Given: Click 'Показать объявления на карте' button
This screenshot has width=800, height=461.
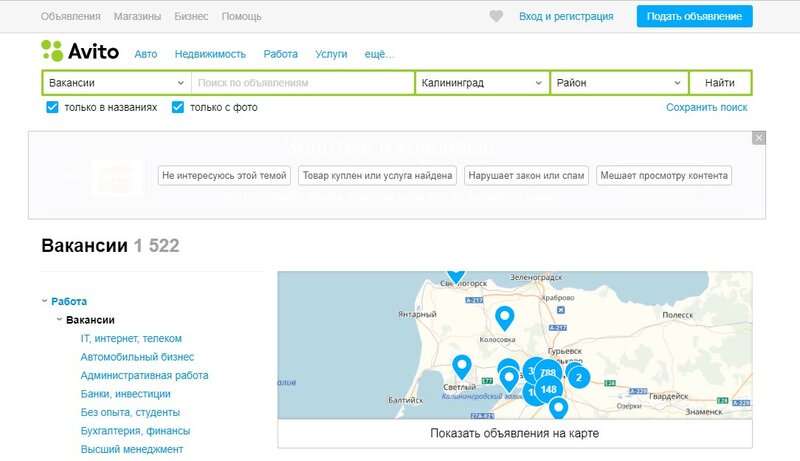Looking at the screenshot, I should point(515,433).
